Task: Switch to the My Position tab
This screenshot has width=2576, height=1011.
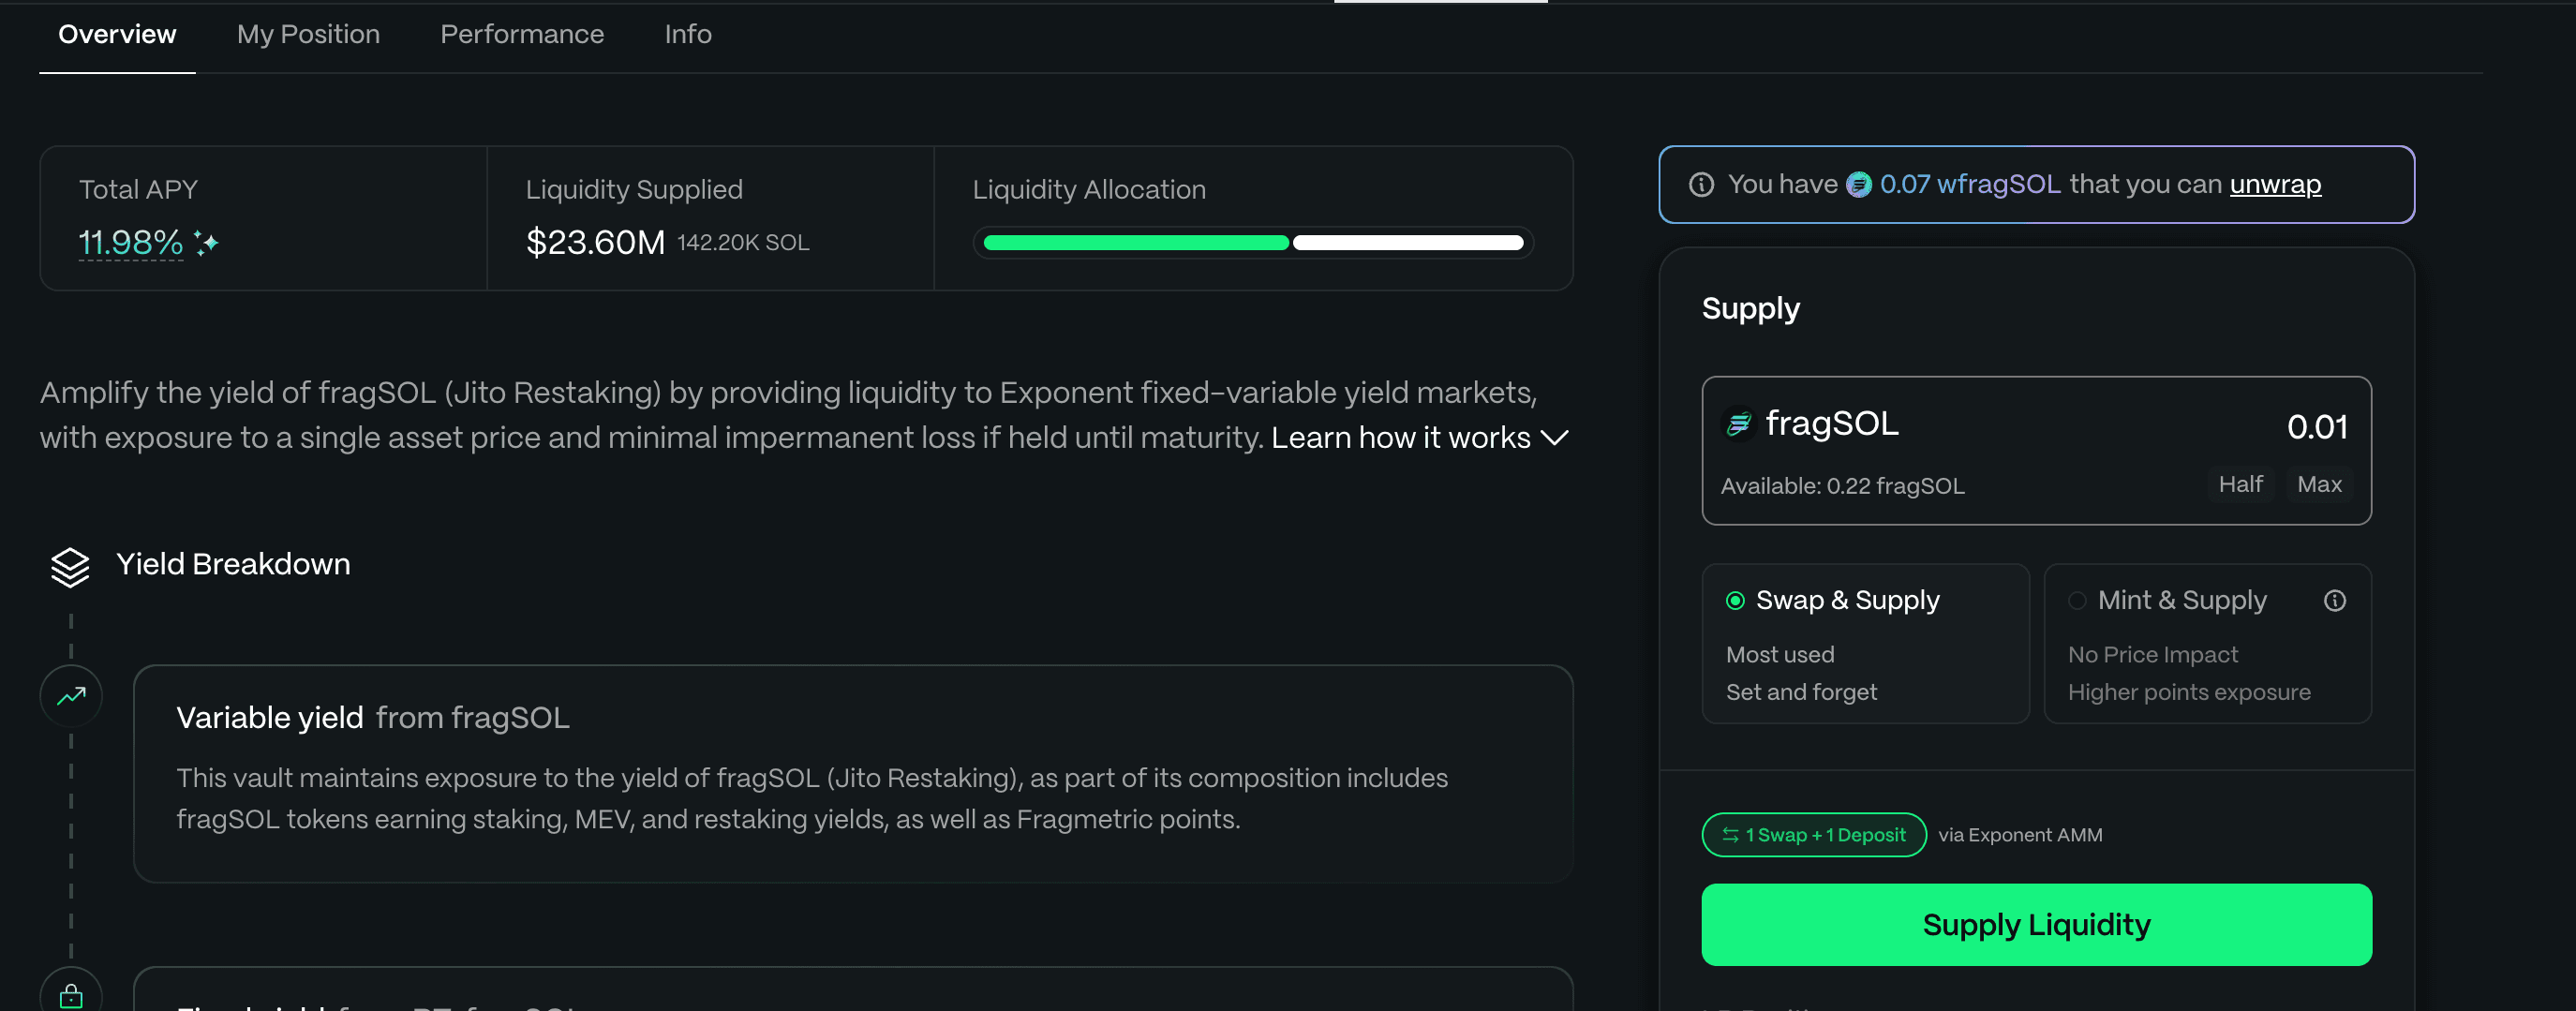Action: click(x=308, y=35)
